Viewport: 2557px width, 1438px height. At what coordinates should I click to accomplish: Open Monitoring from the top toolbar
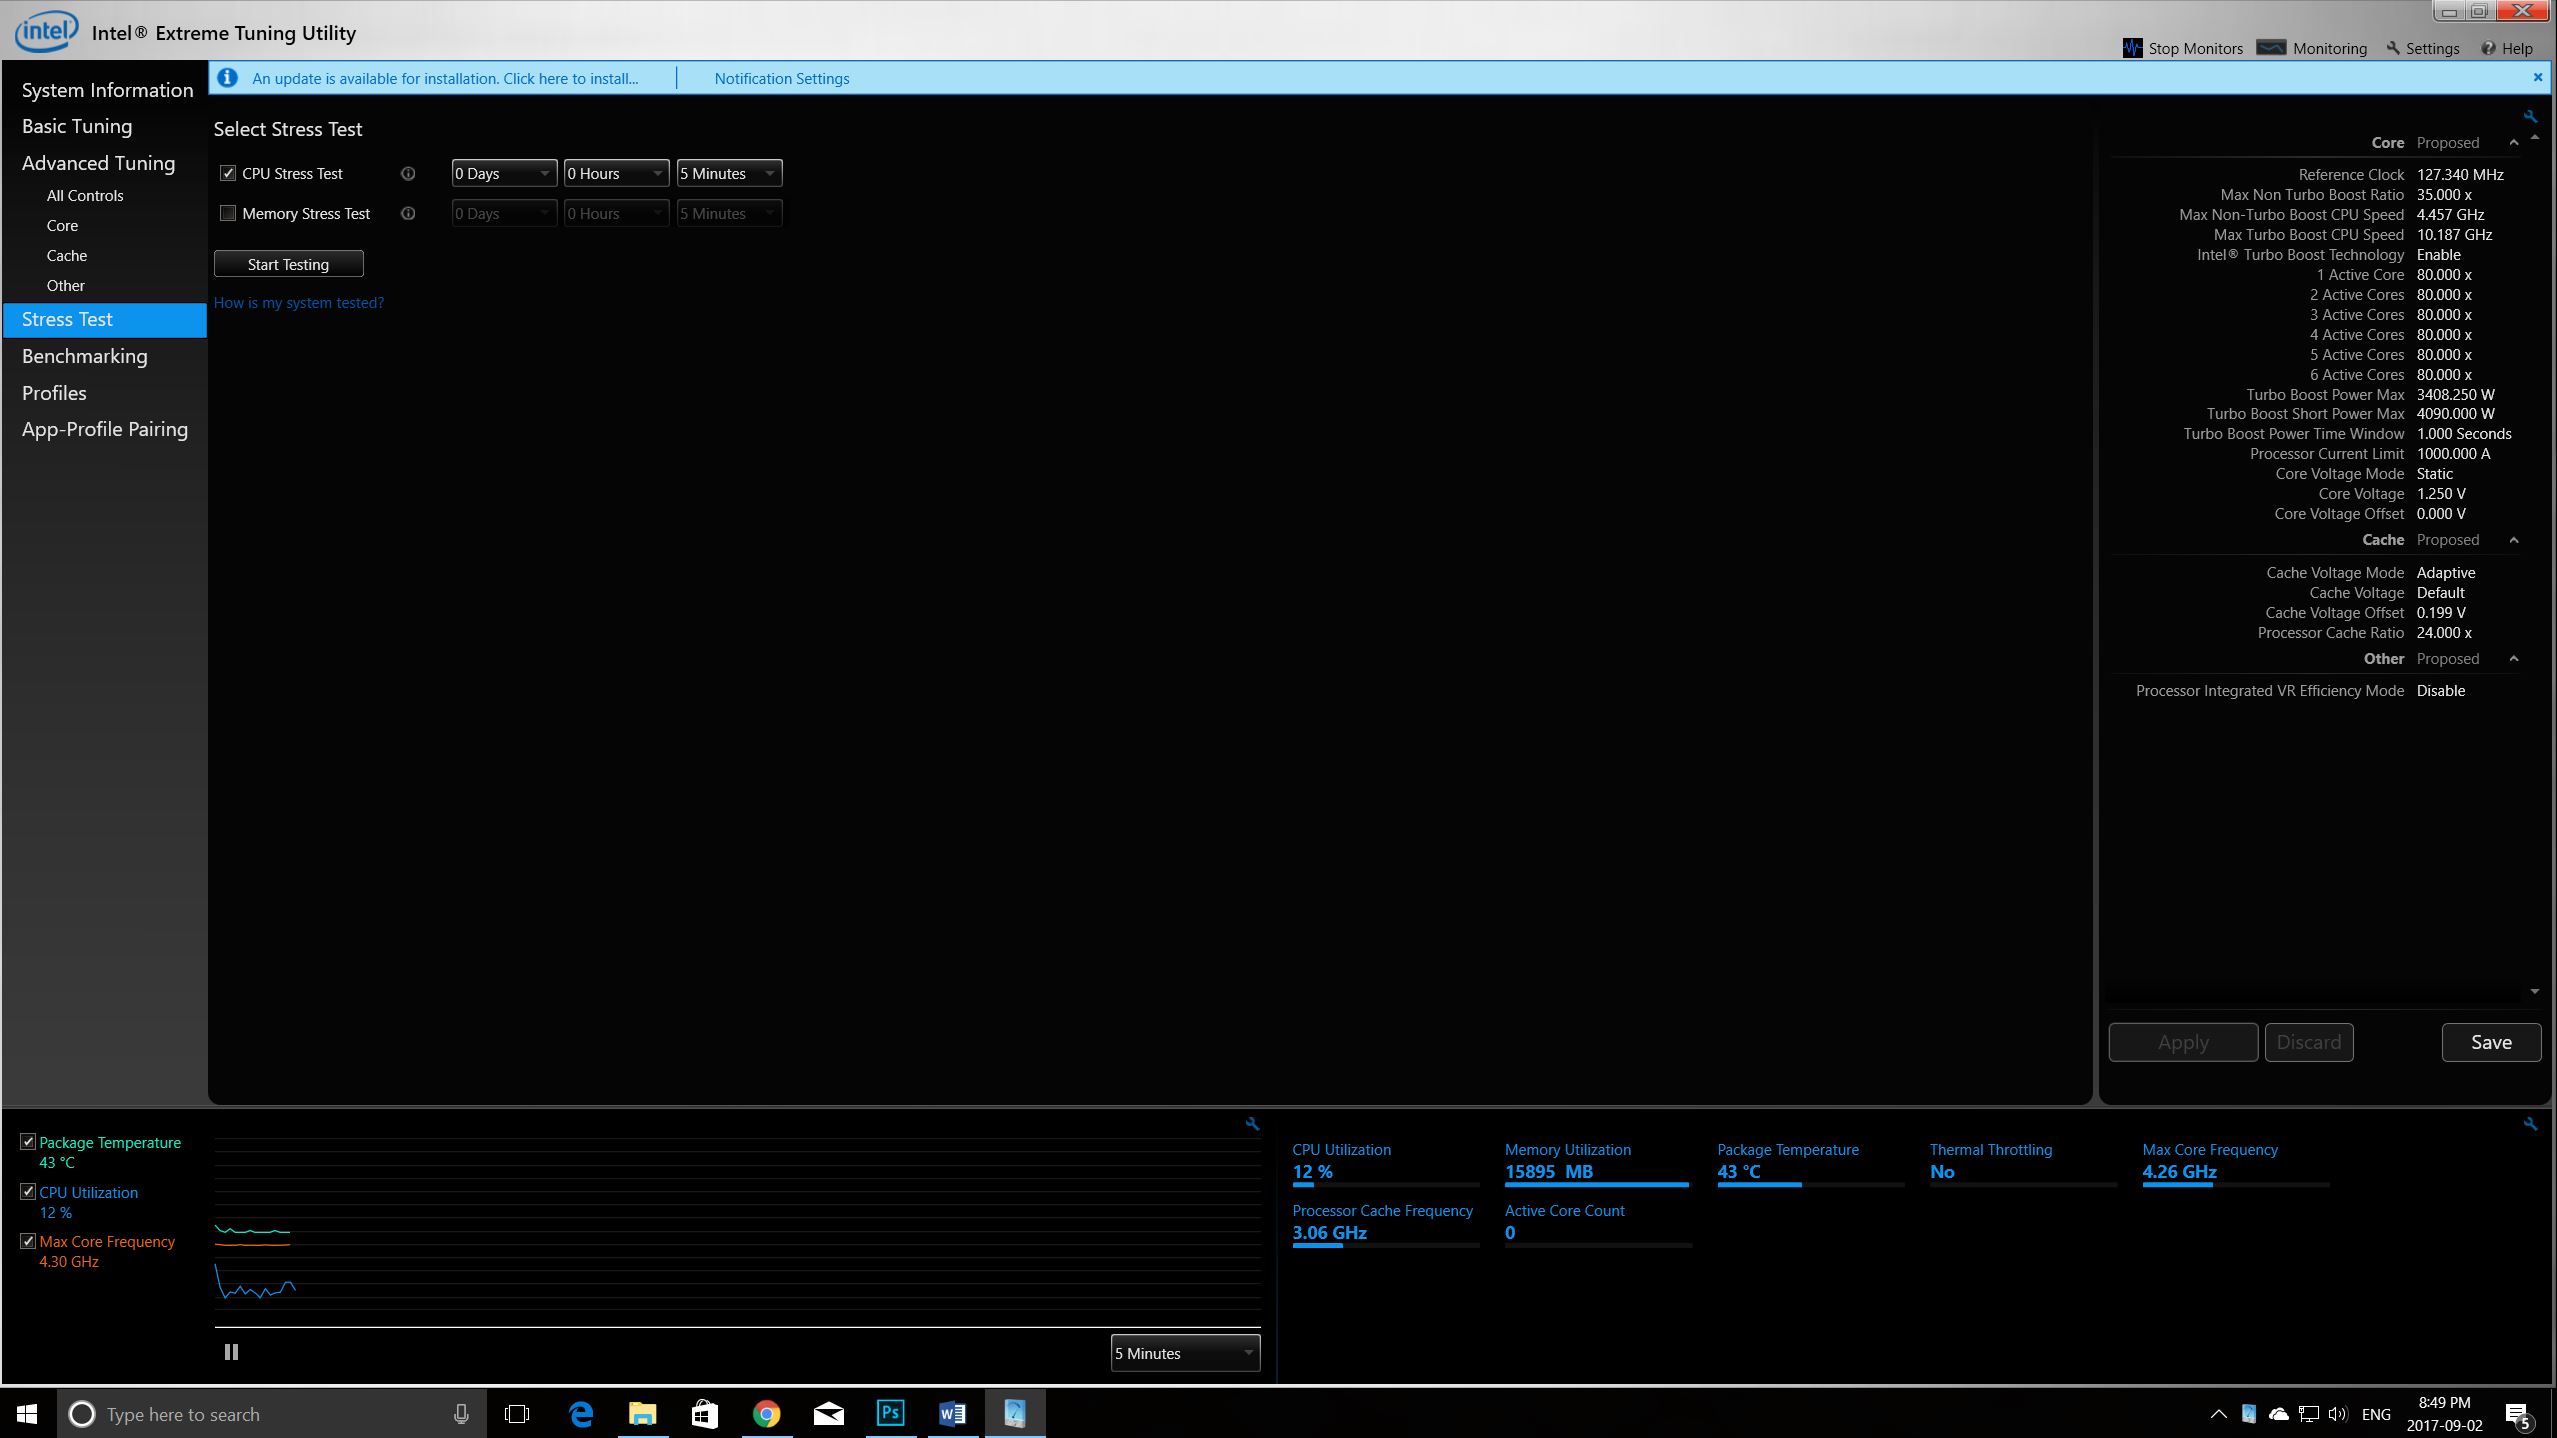[2312, 48]
